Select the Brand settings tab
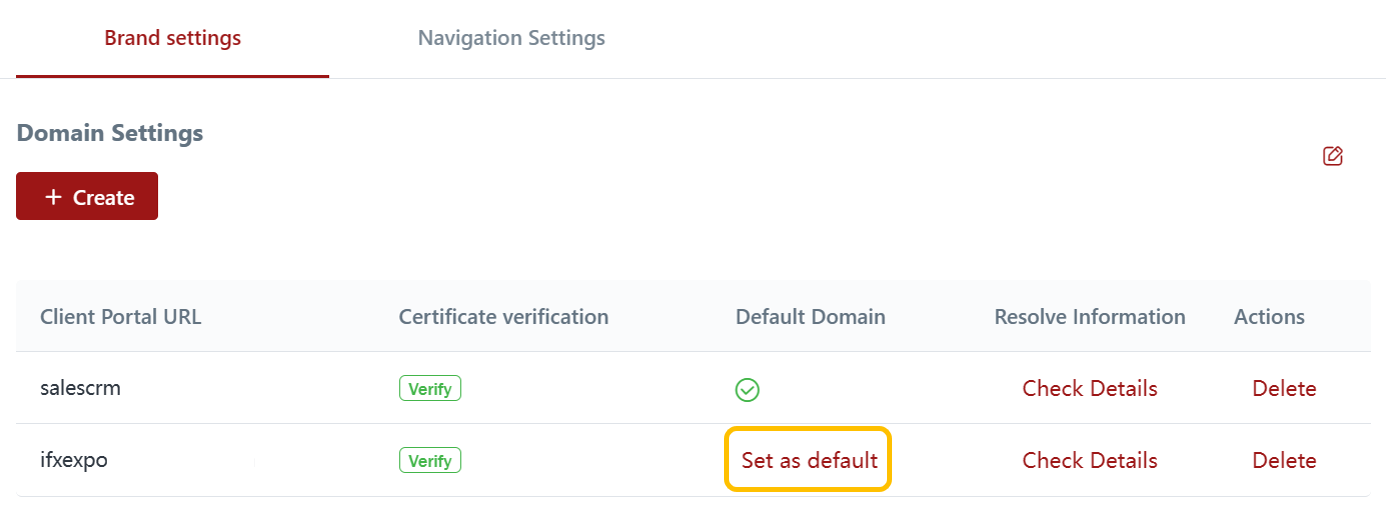 coord(173,39)
